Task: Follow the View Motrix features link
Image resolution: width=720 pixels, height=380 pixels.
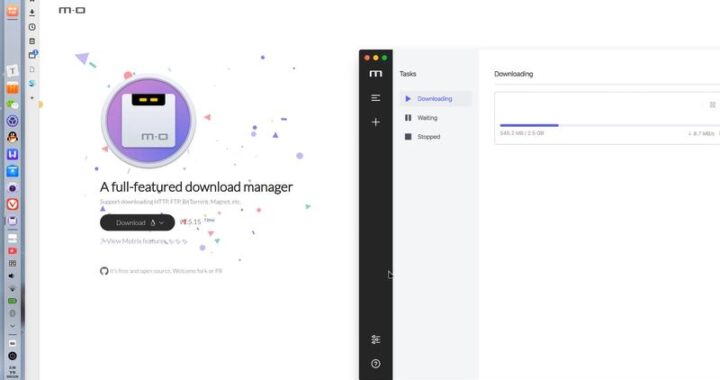Action: [144, 241]
